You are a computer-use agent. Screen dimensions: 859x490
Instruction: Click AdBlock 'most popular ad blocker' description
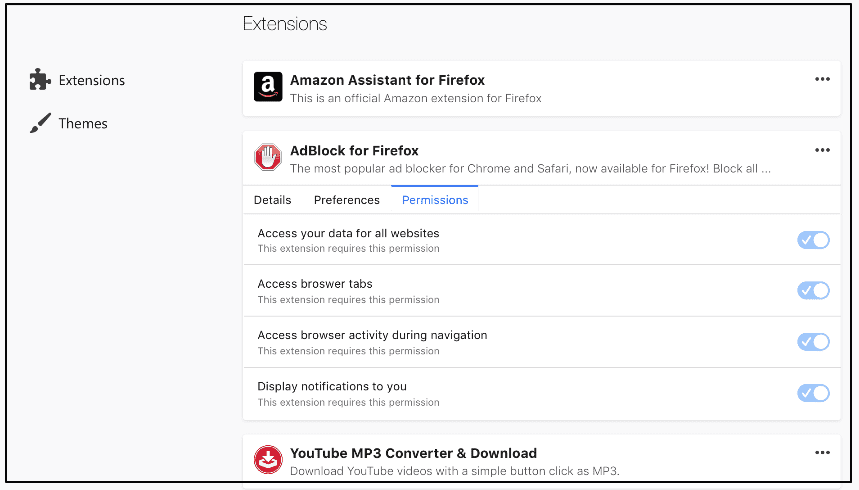530,169
